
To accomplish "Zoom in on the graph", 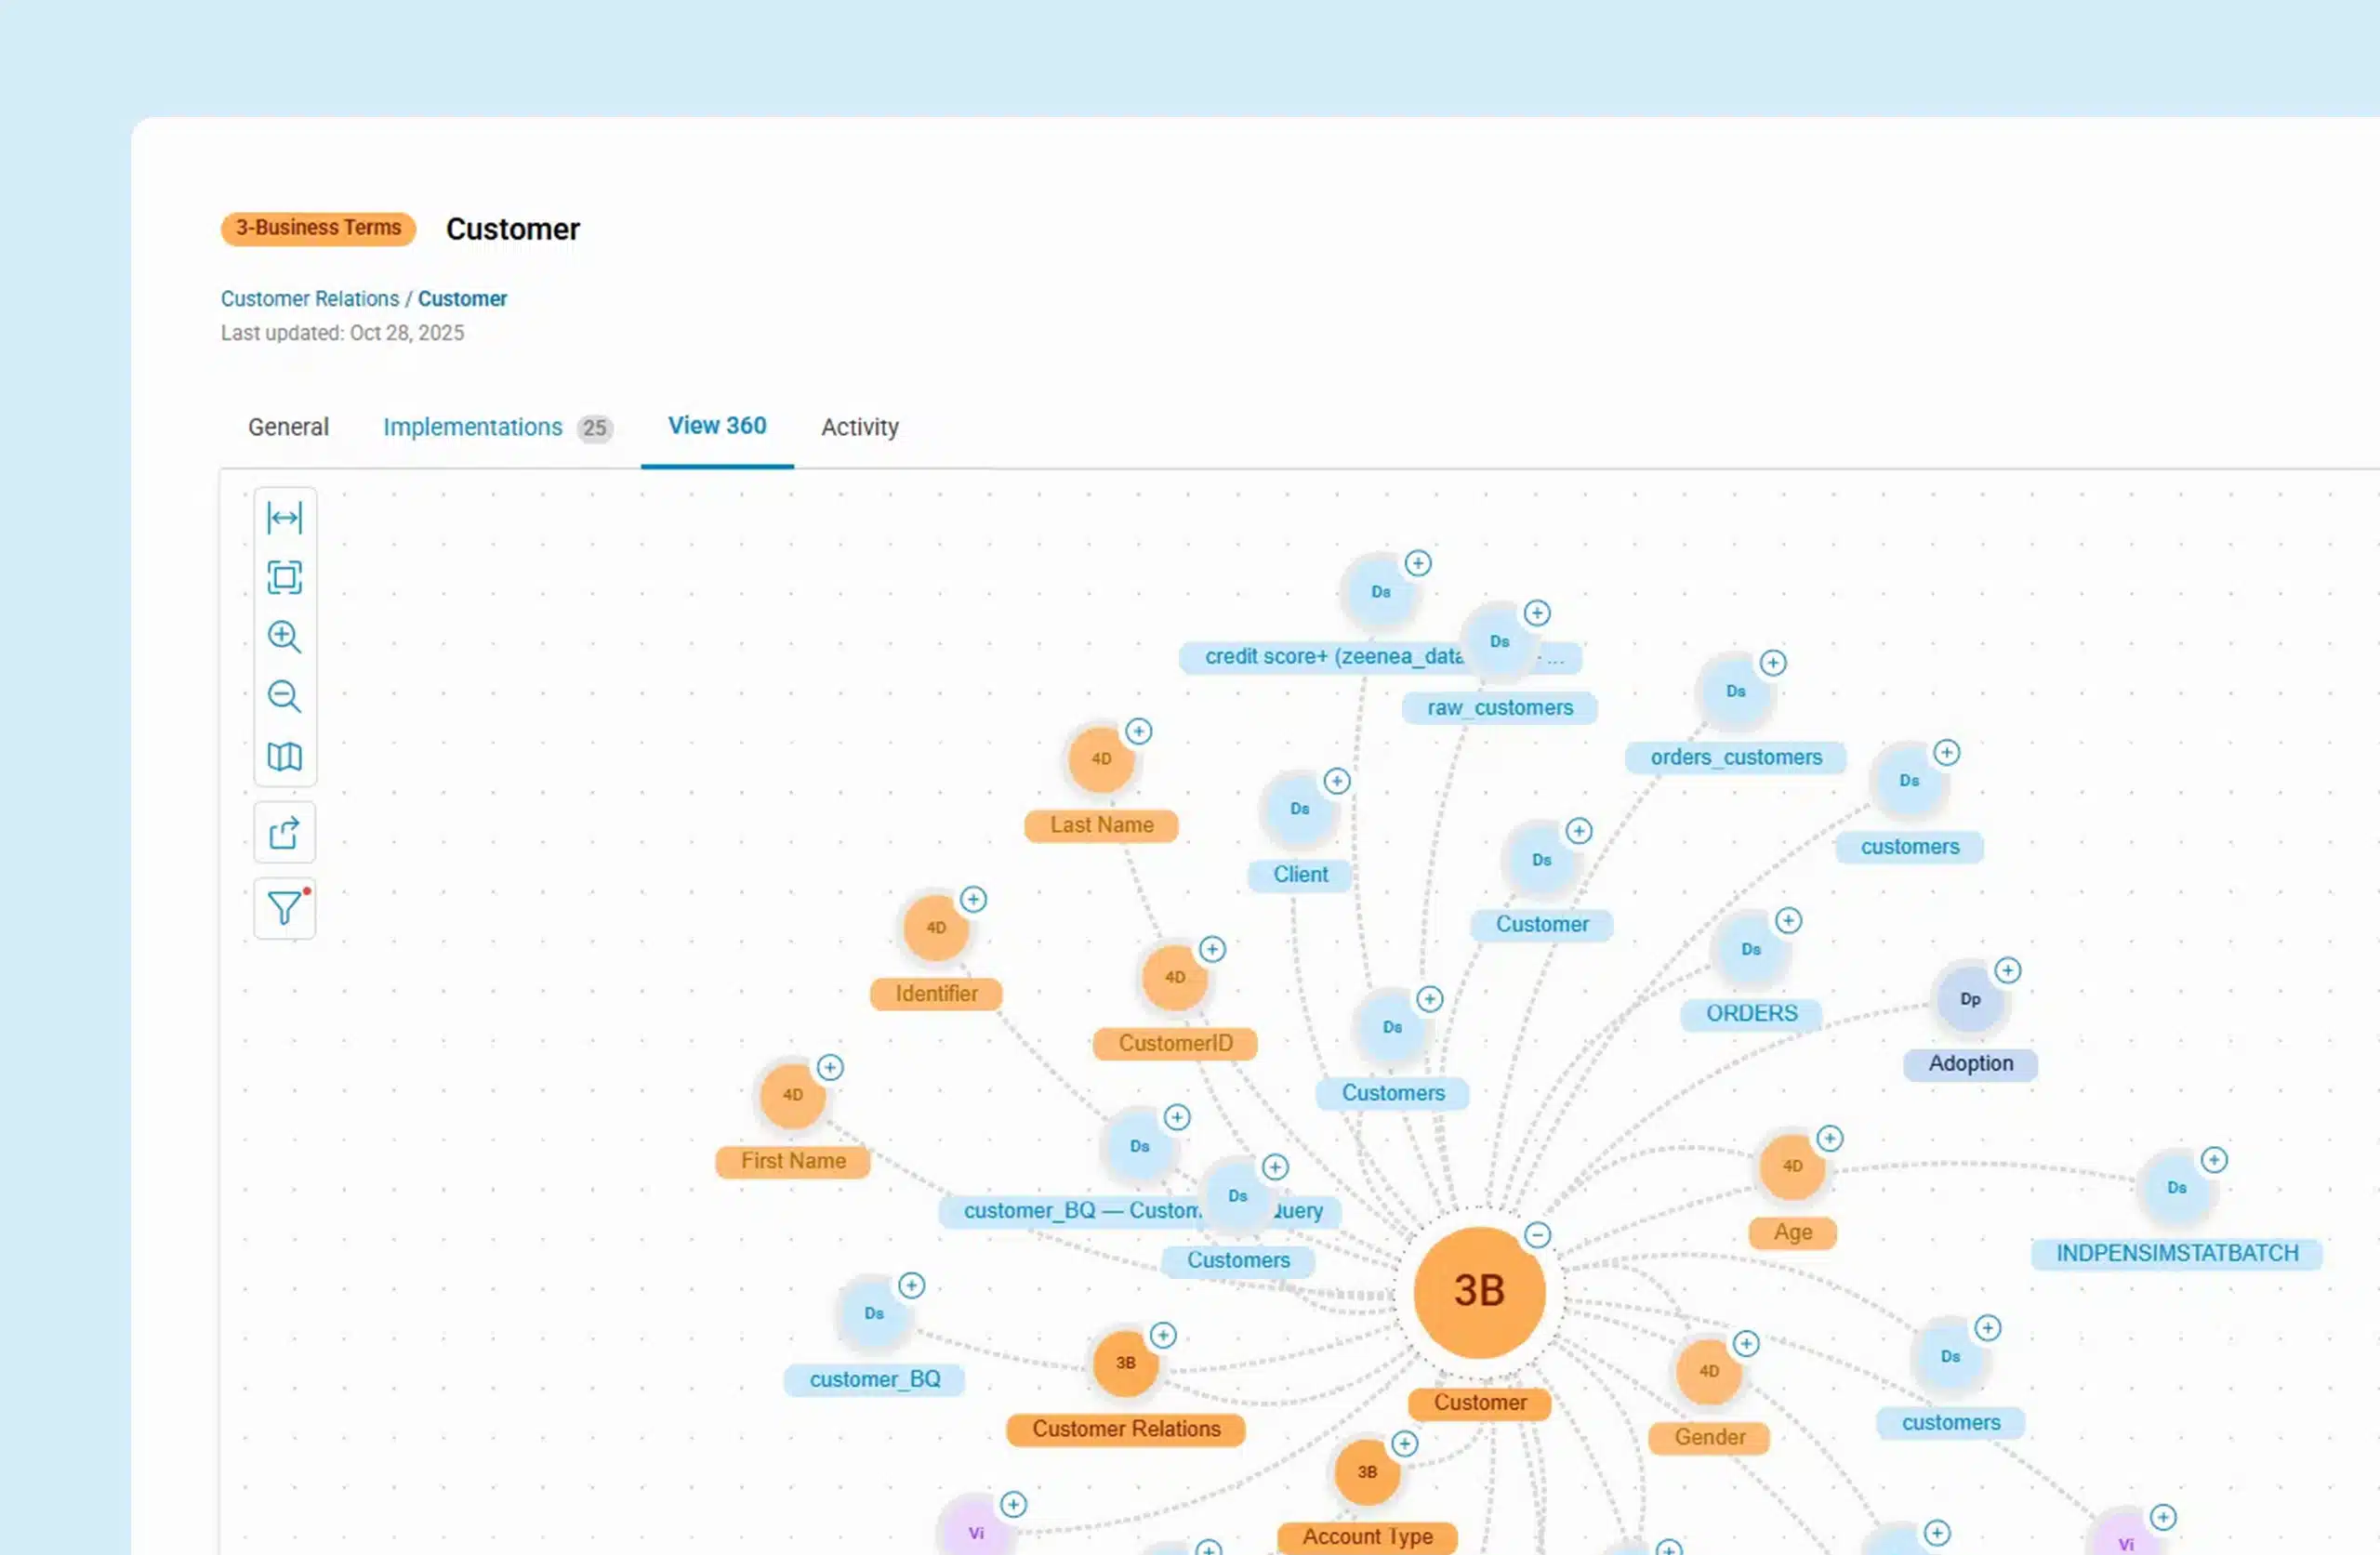I will [284, 637].
